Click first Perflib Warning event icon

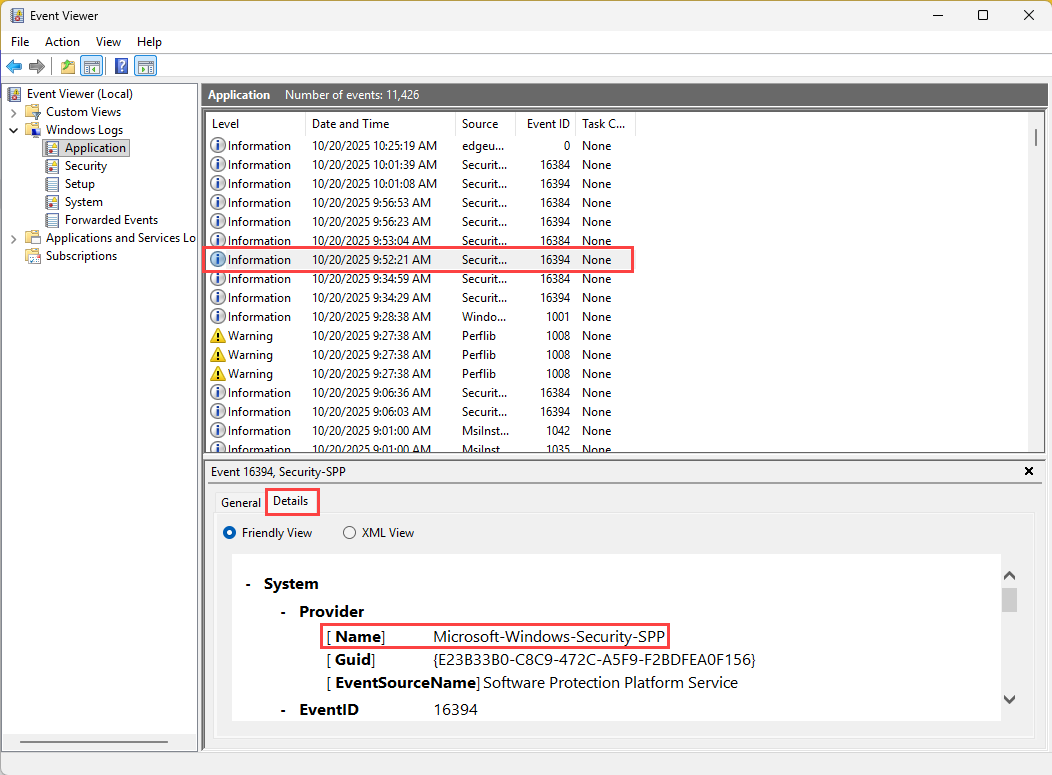coord(218,336)
